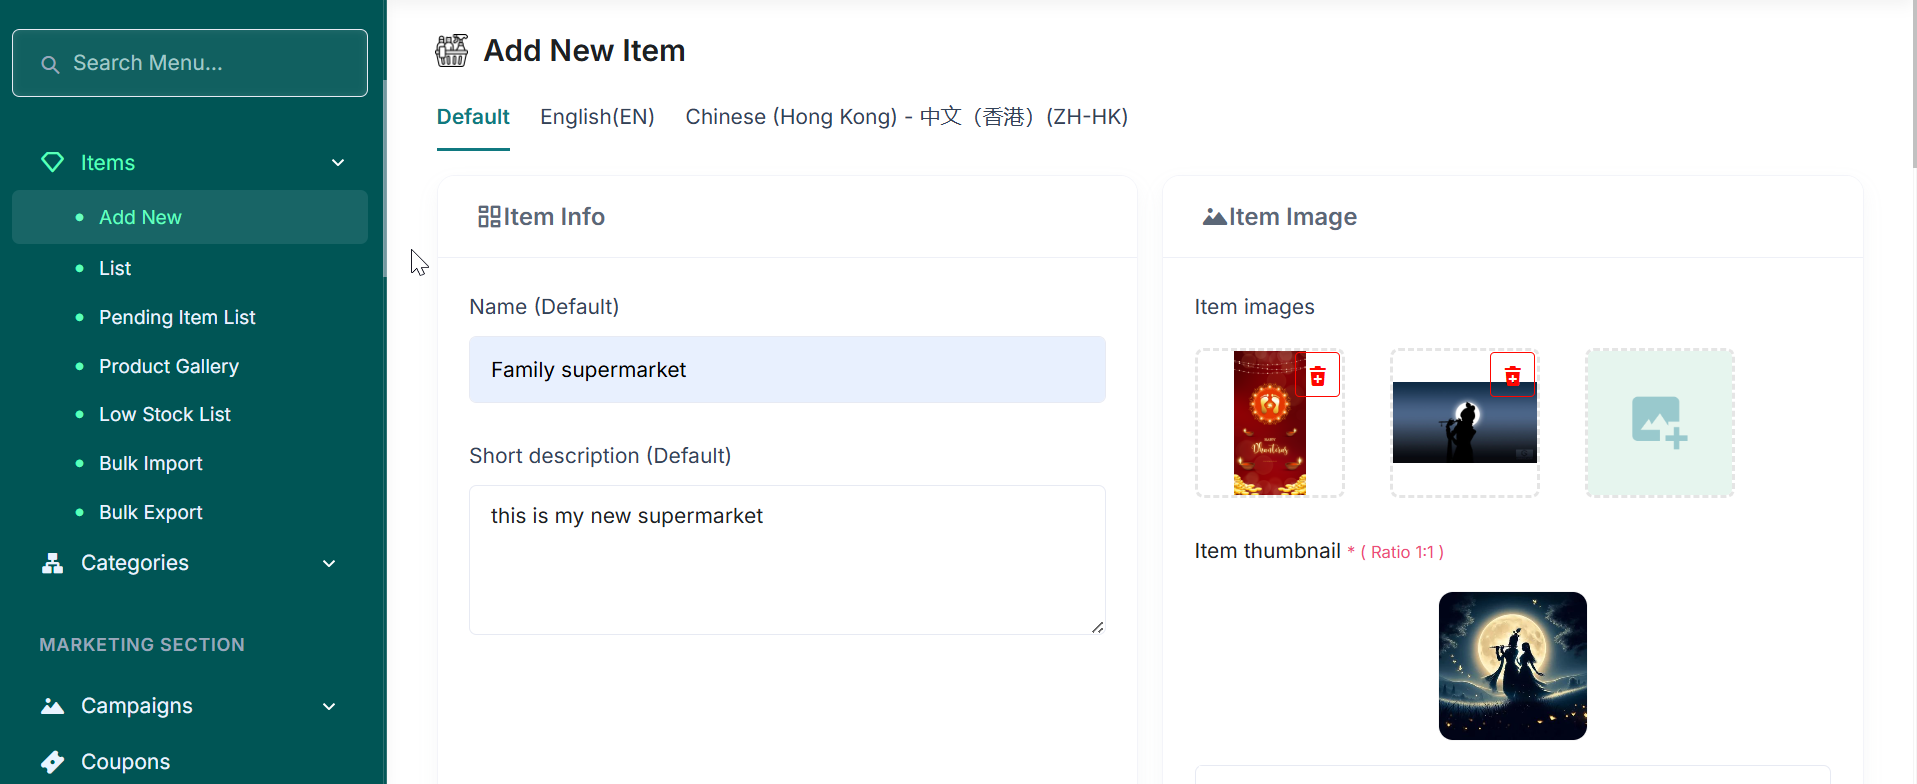
Task: Open the Pending Item List page
Action: click(177, 317)
